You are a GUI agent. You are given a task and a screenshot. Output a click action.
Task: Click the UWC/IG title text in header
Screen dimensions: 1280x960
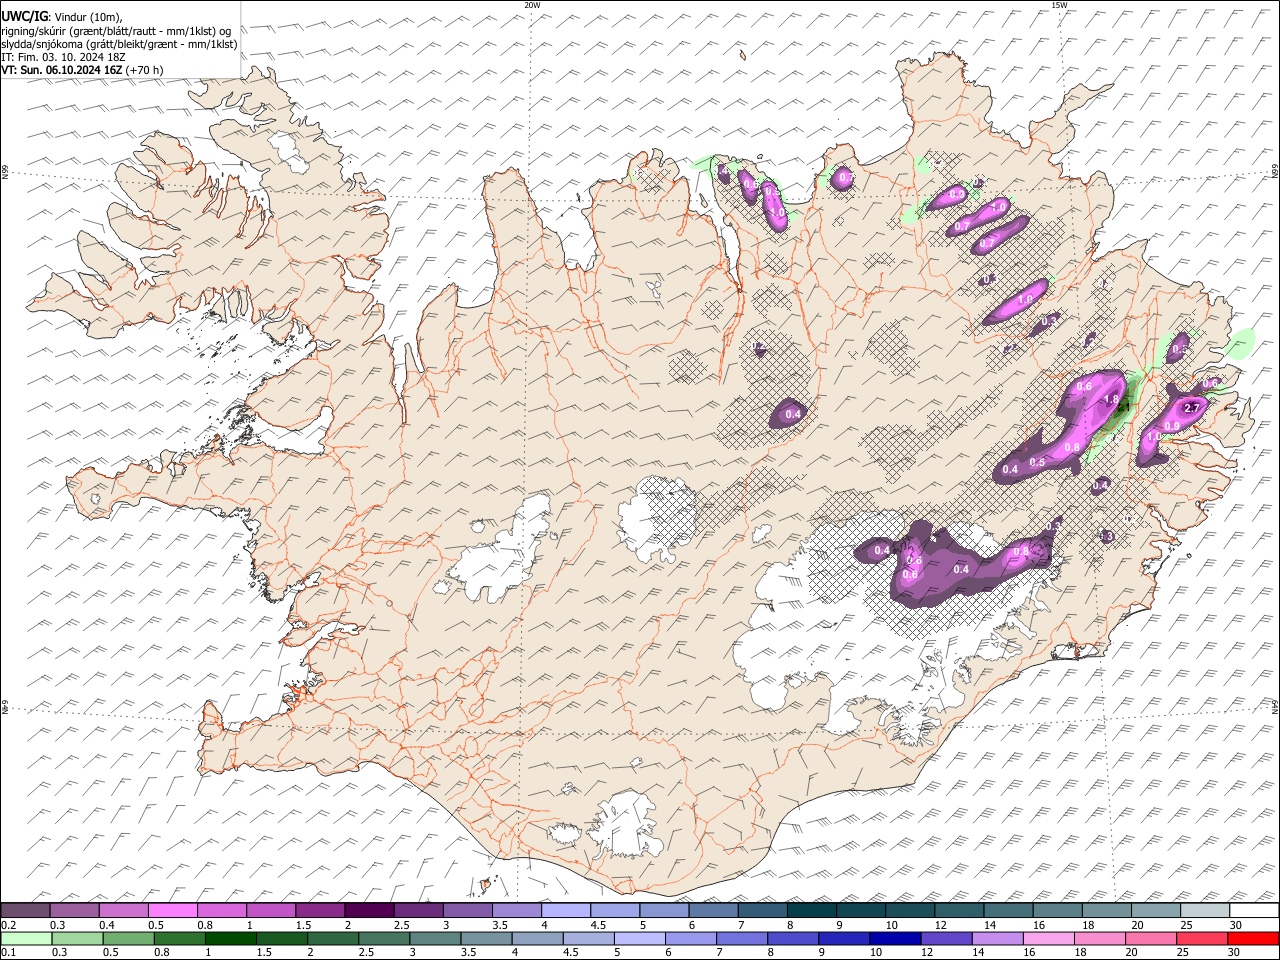pyautogui.click(x=24, y=16)
